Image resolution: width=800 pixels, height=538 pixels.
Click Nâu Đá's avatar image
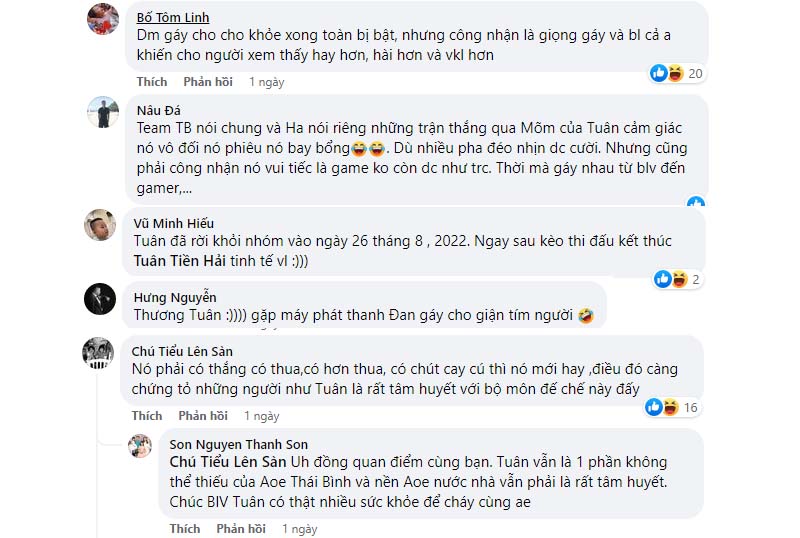coord(103,113)
